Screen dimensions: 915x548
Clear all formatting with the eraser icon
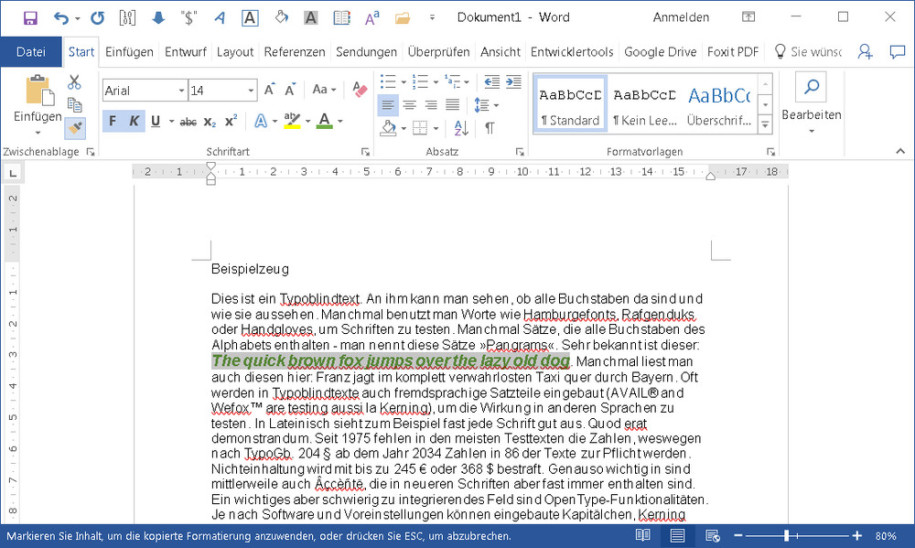click(x=360, y=89)
